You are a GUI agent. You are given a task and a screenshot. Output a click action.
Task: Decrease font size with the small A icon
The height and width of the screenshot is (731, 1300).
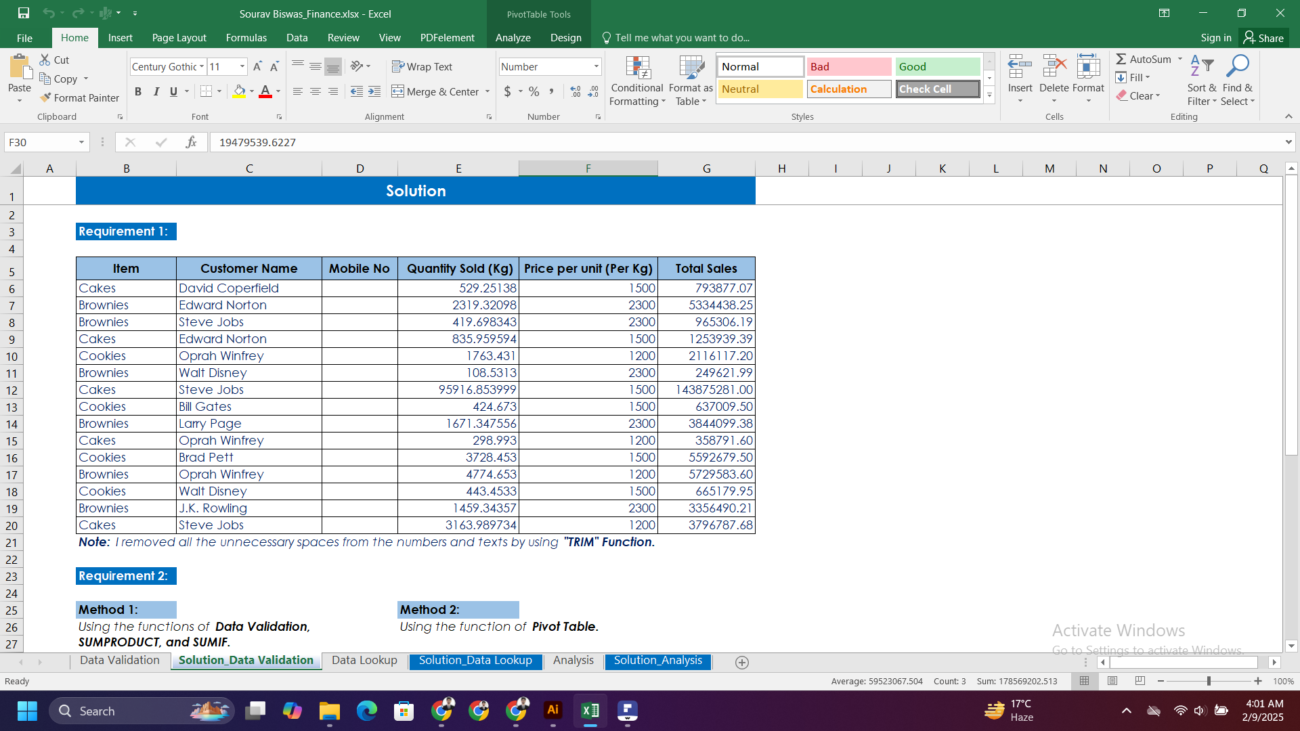(275, 67)
